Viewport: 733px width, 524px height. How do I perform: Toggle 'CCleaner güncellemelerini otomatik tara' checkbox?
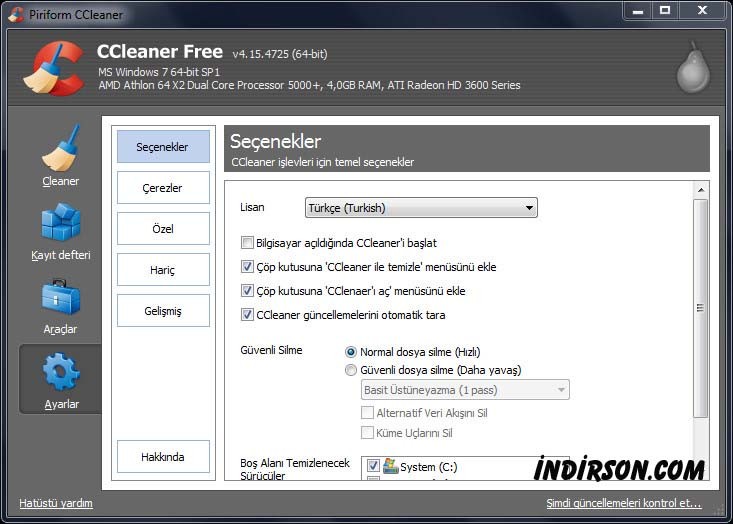247,315
